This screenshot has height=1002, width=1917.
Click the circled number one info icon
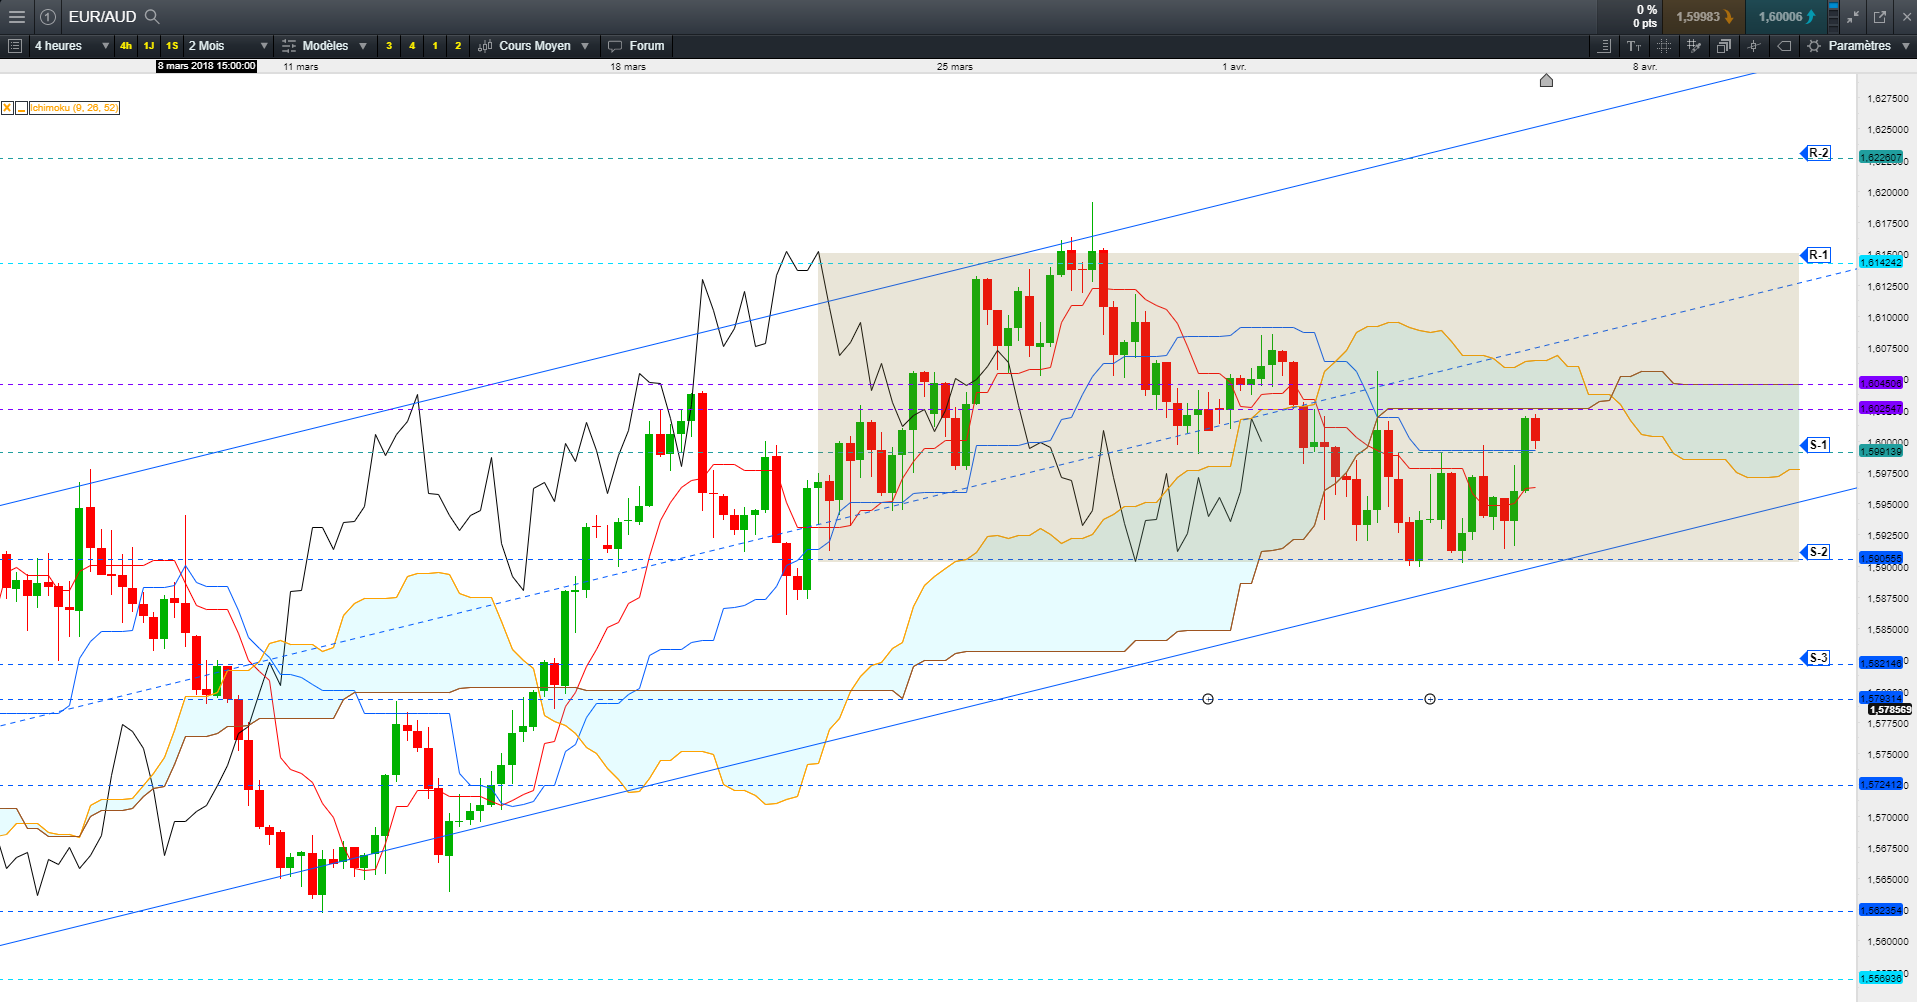(48, 17)
